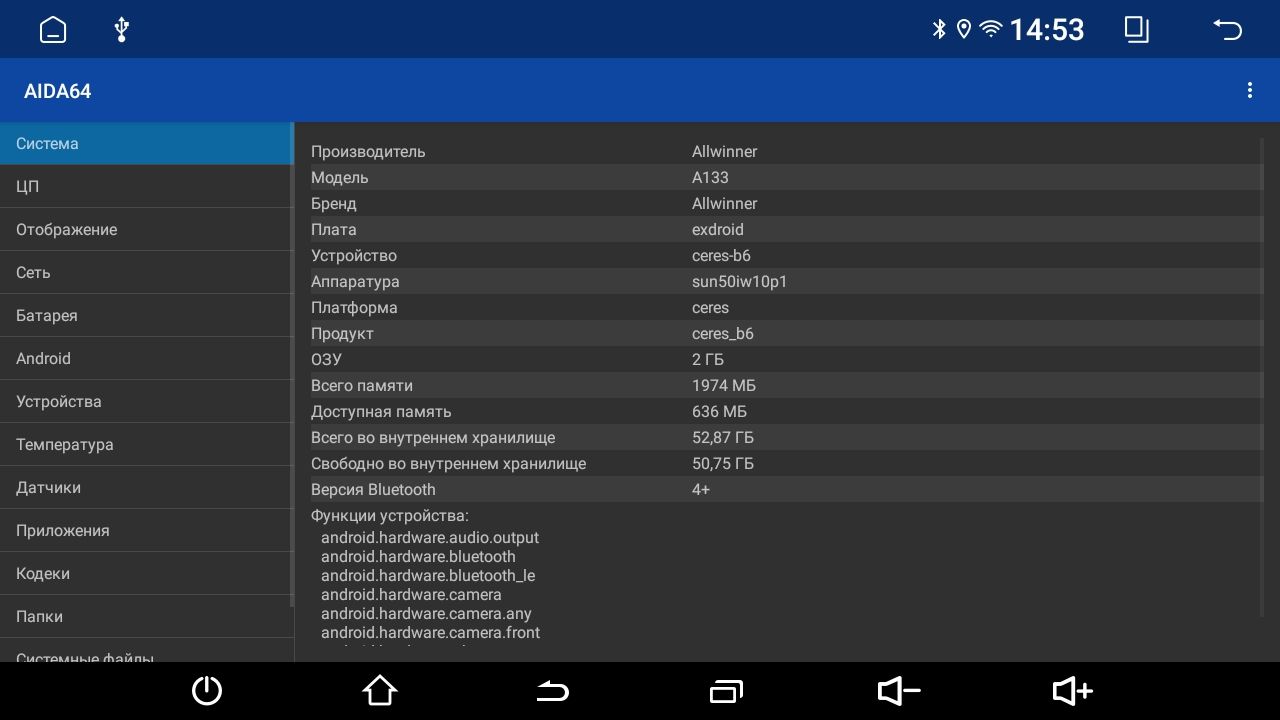Tap the Wi-Fi signal indicator
The width and height of the screenshot is (1280, 720).
click(x=990, y=29)
